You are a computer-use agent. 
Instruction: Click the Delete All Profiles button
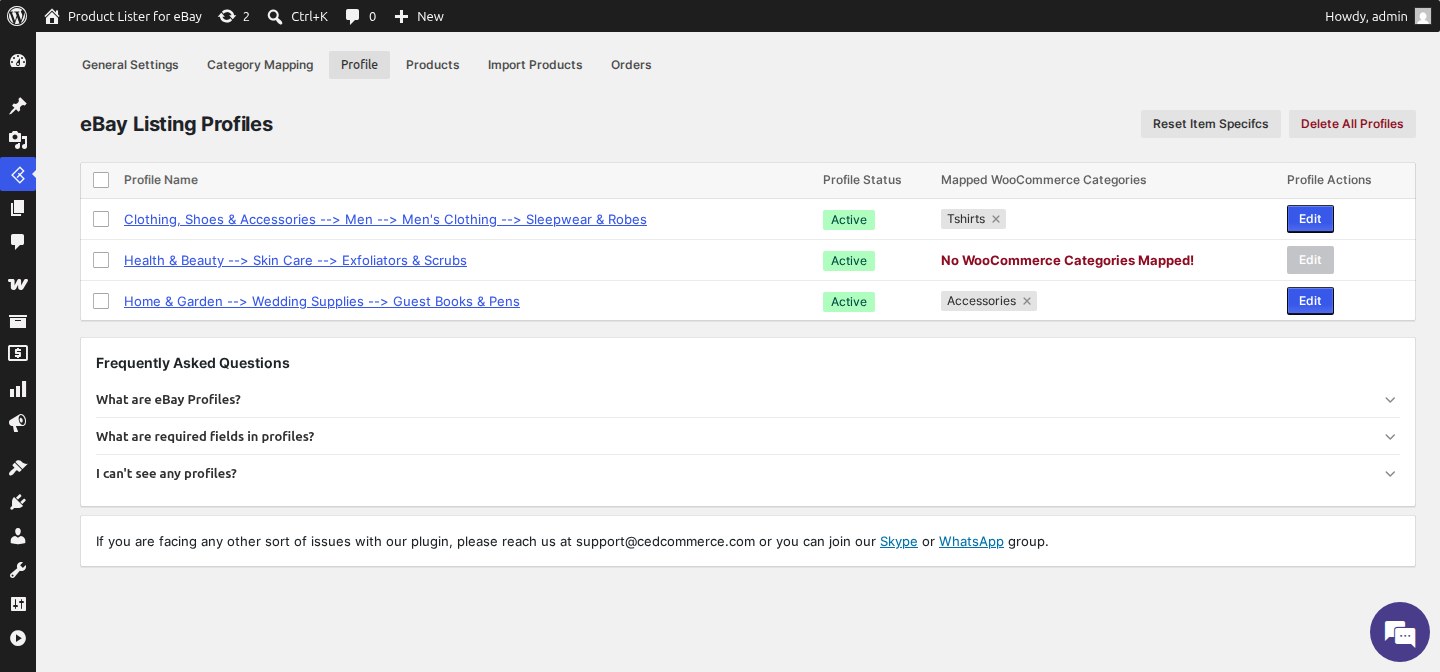[x=1352, y=124]
